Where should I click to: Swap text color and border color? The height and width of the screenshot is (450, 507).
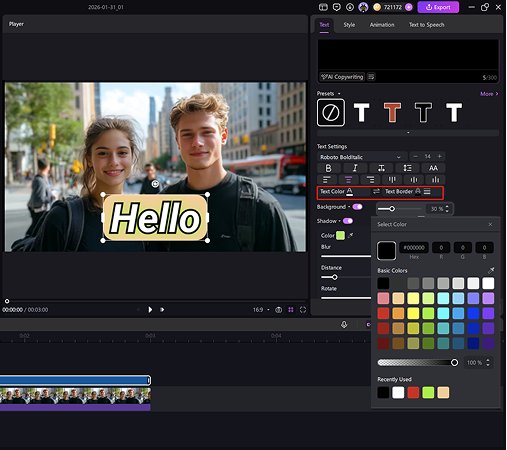coord(376,191)
